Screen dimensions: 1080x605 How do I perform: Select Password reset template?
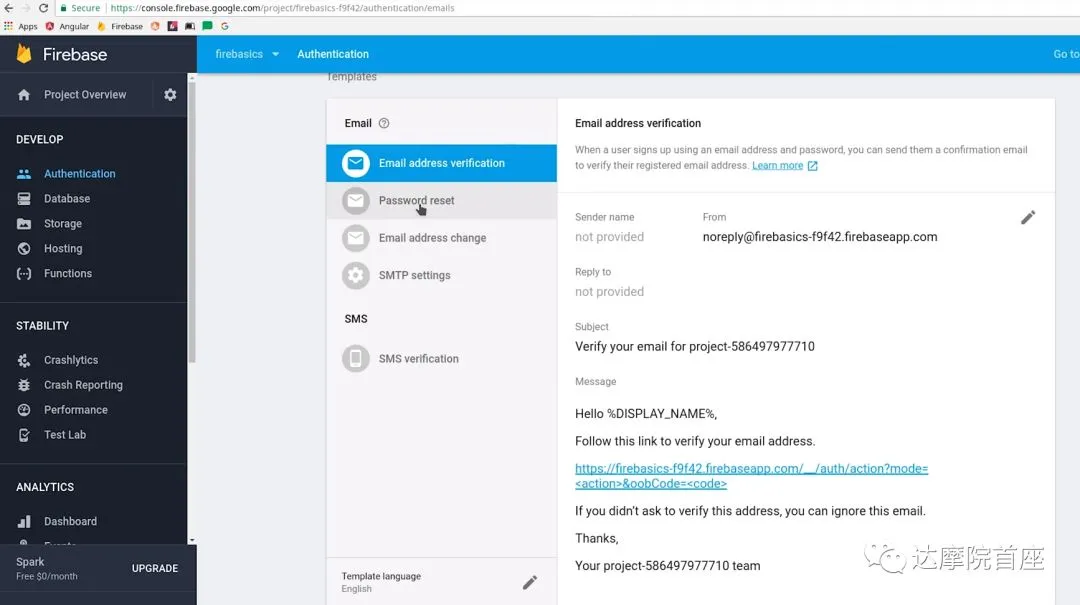coord(442,201)
